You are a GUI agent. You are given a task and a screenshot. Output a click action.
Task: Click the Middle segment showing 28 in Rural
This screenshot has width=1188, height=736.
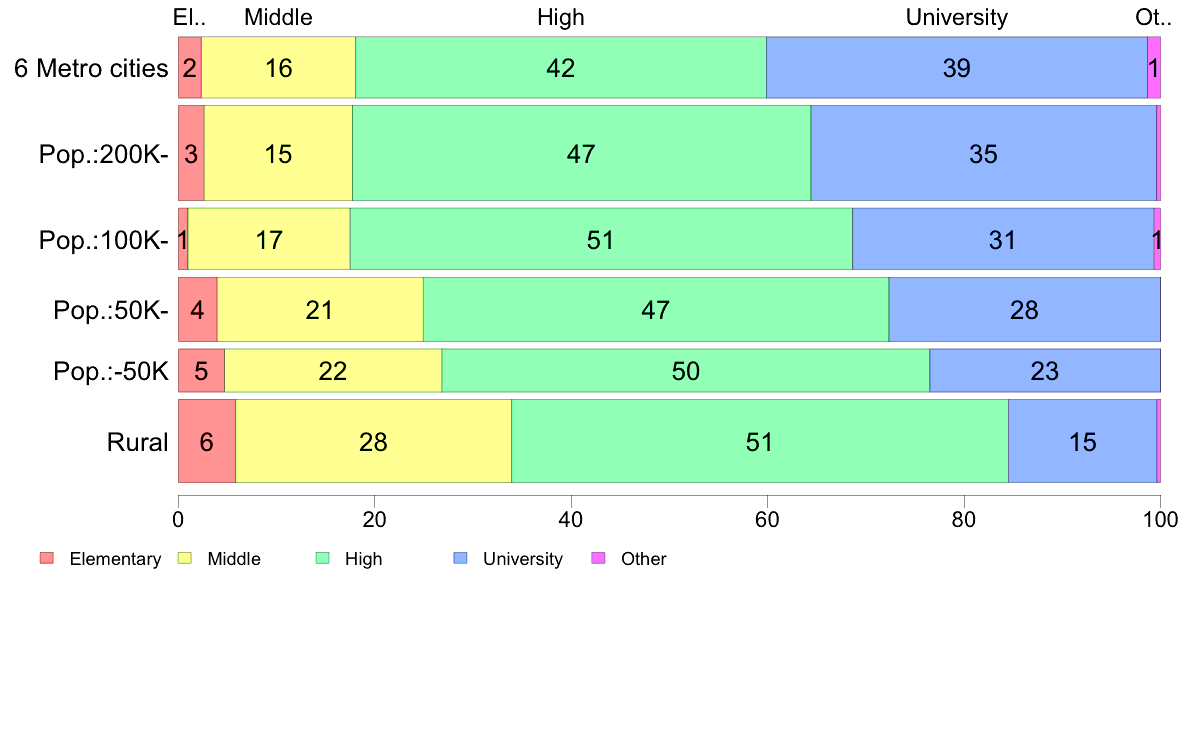(374, 441)
